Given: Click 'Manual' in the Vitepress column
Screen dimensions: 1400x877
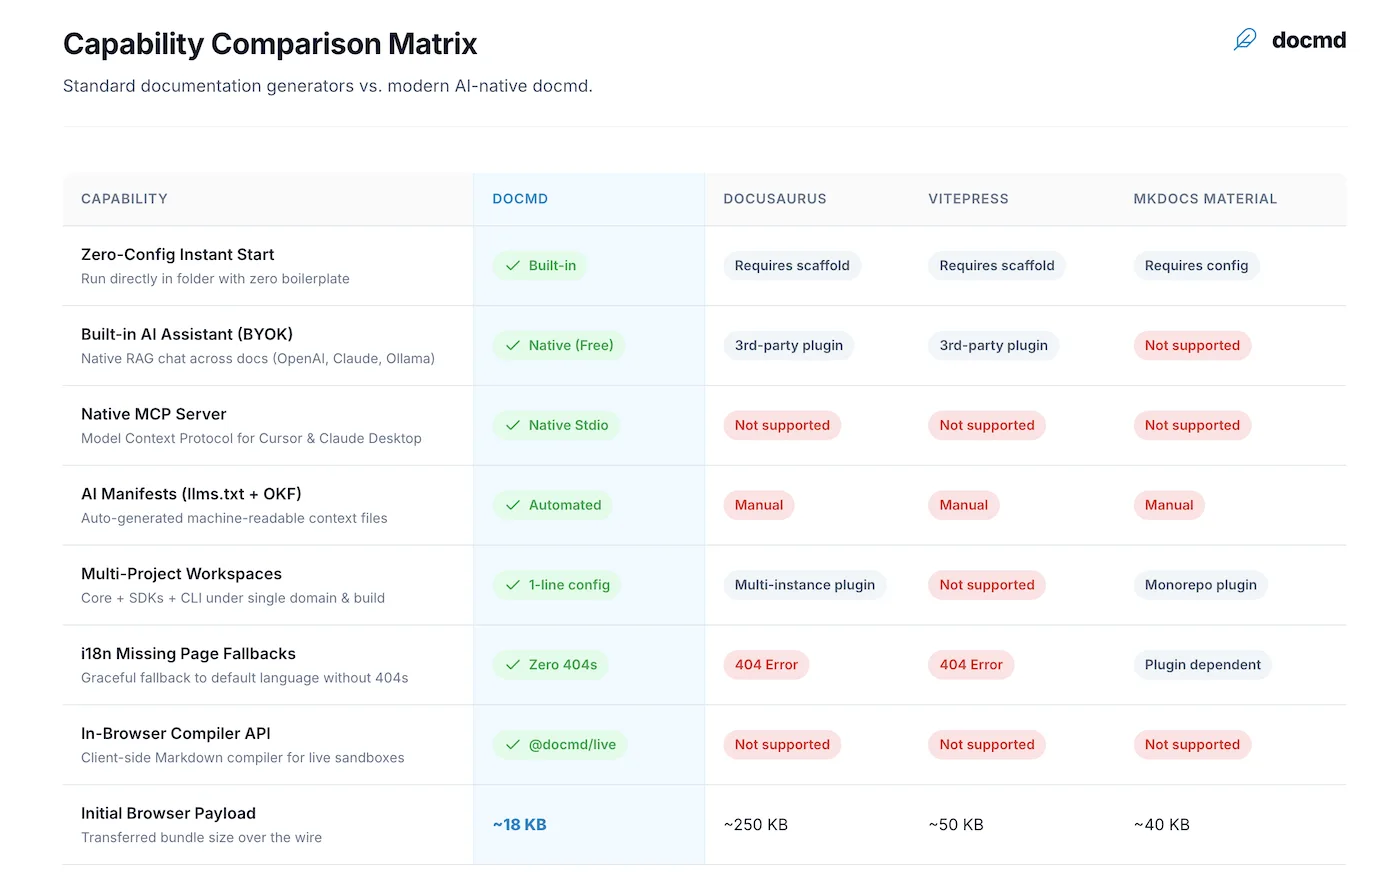Looking at the screenshot, I should tap(964, 506).
